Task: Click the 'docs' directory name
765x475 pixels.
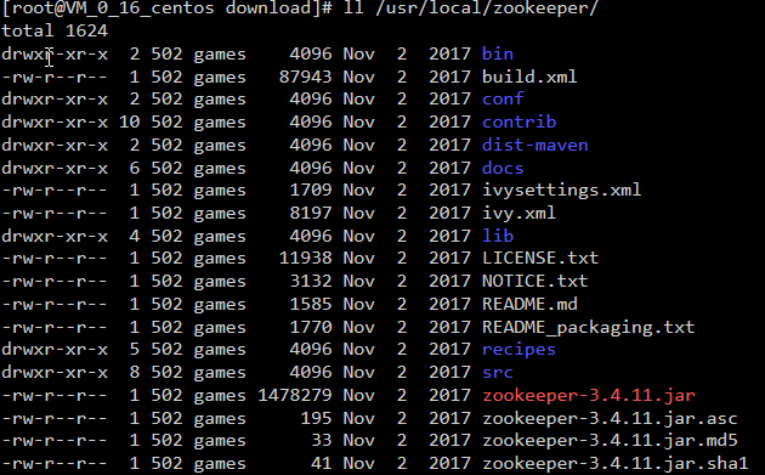Action: pyautogui.click(x=503, y=168)
